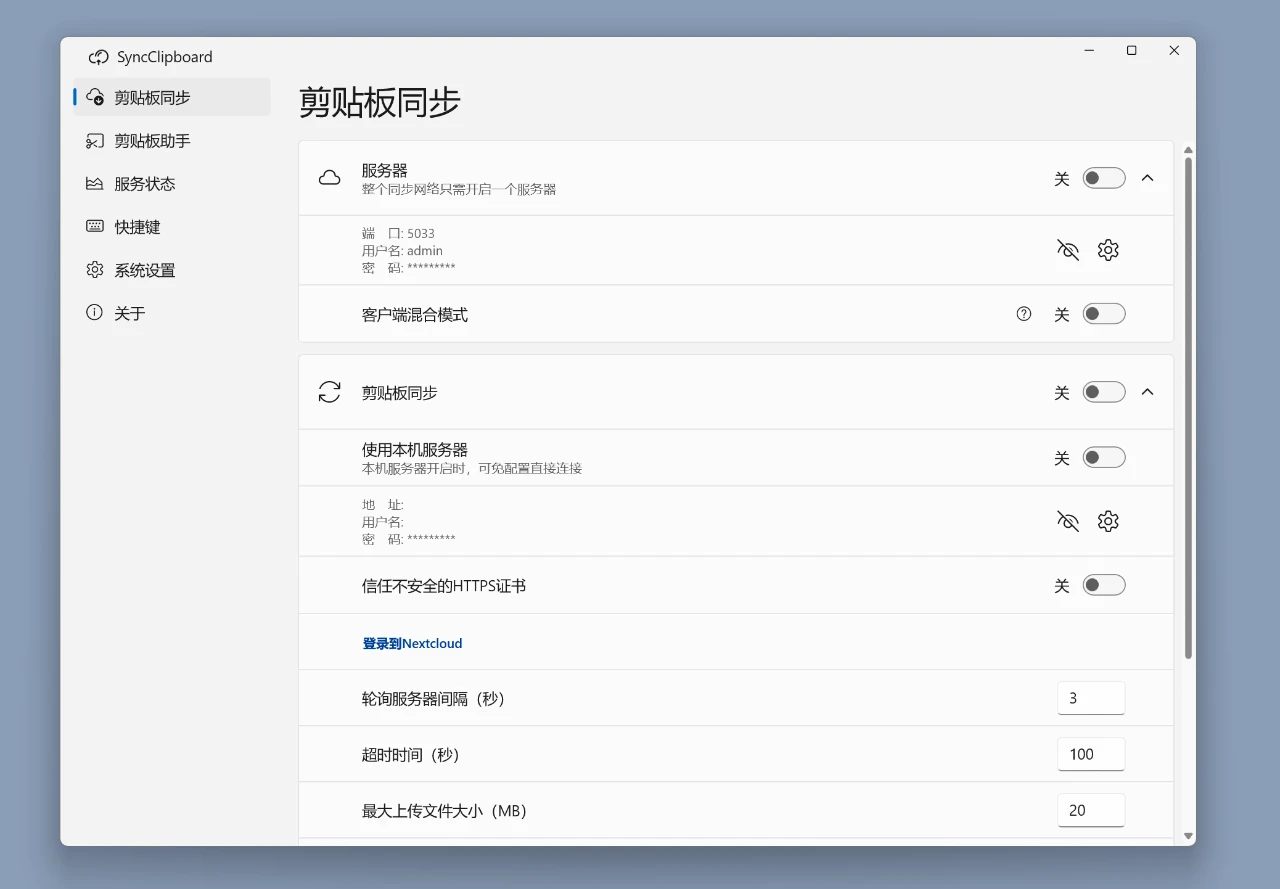The width and height of the screenshot is (1280, 889).
Task: Open 剪贴板同步 page in sidebar
Action: (172, 97)
